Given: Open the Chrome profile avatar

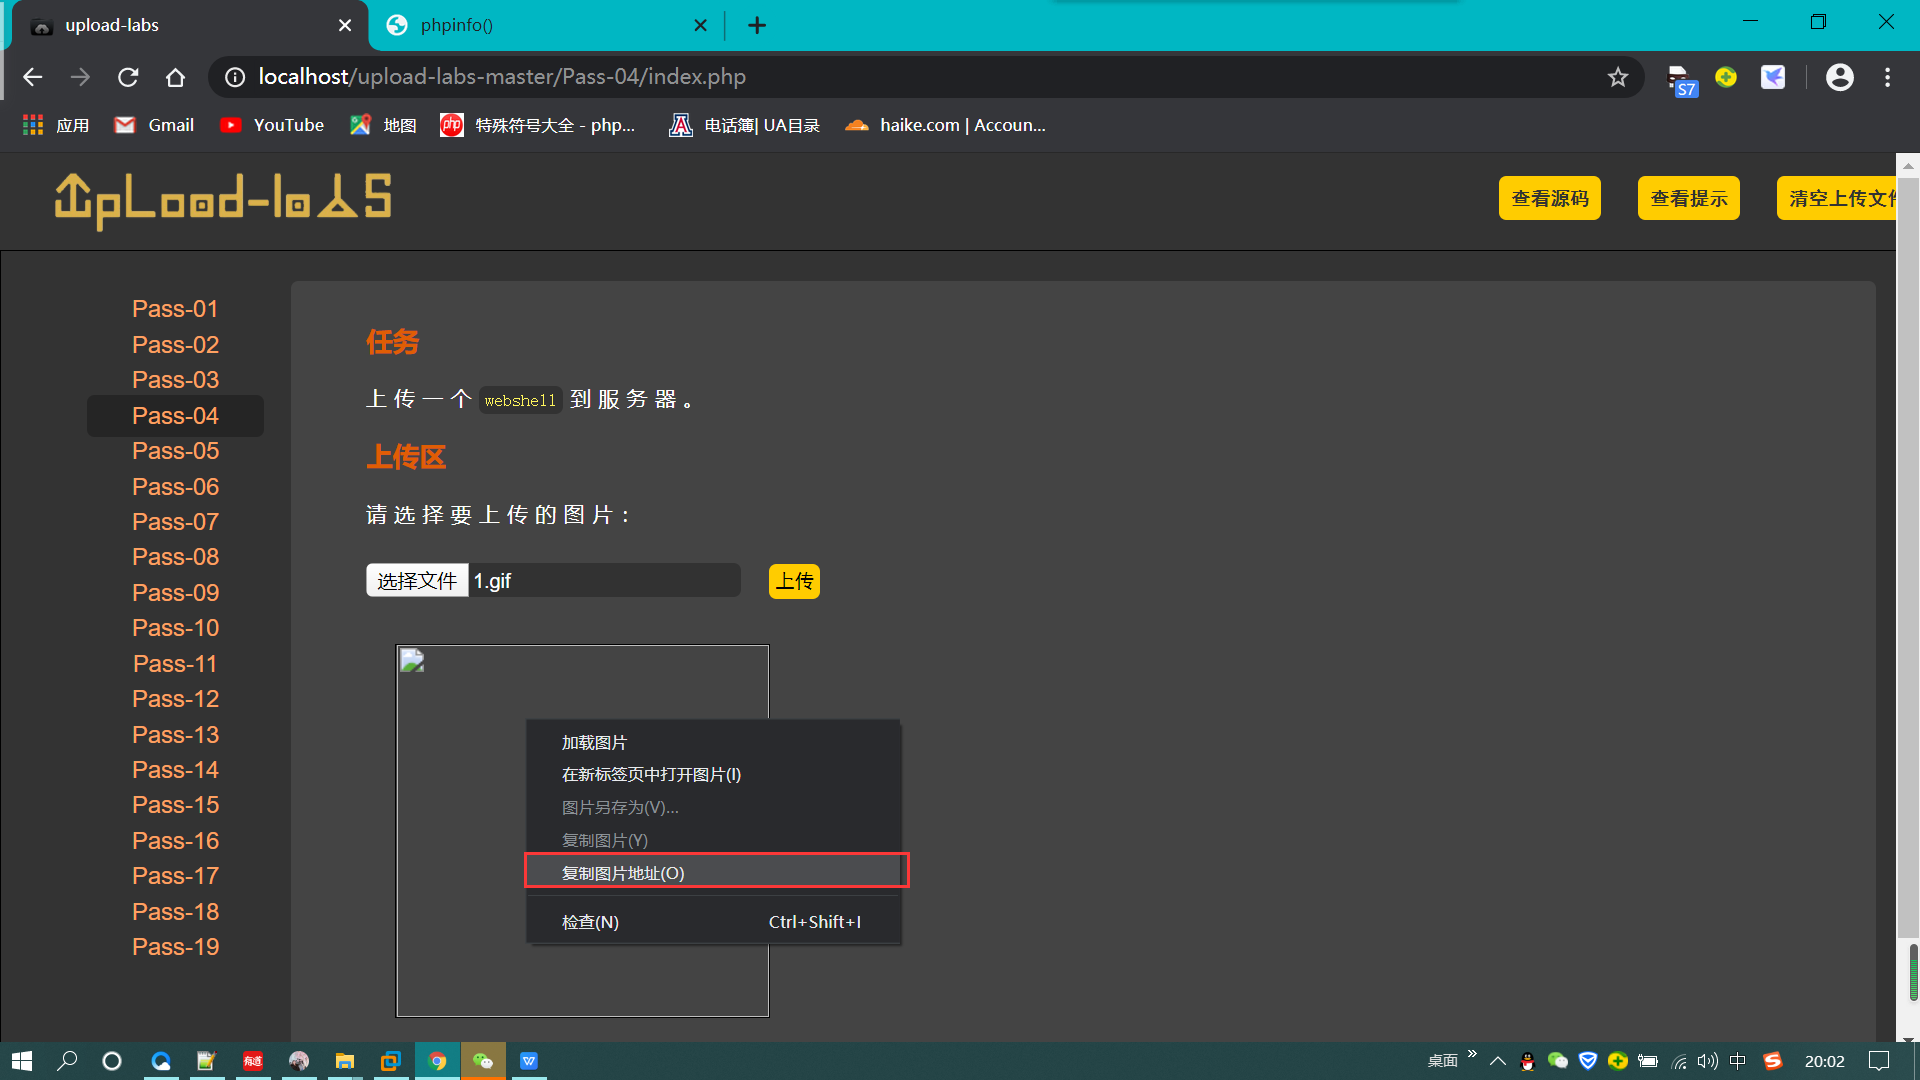Looking at the screenshot, I should tap(1840, 77).
